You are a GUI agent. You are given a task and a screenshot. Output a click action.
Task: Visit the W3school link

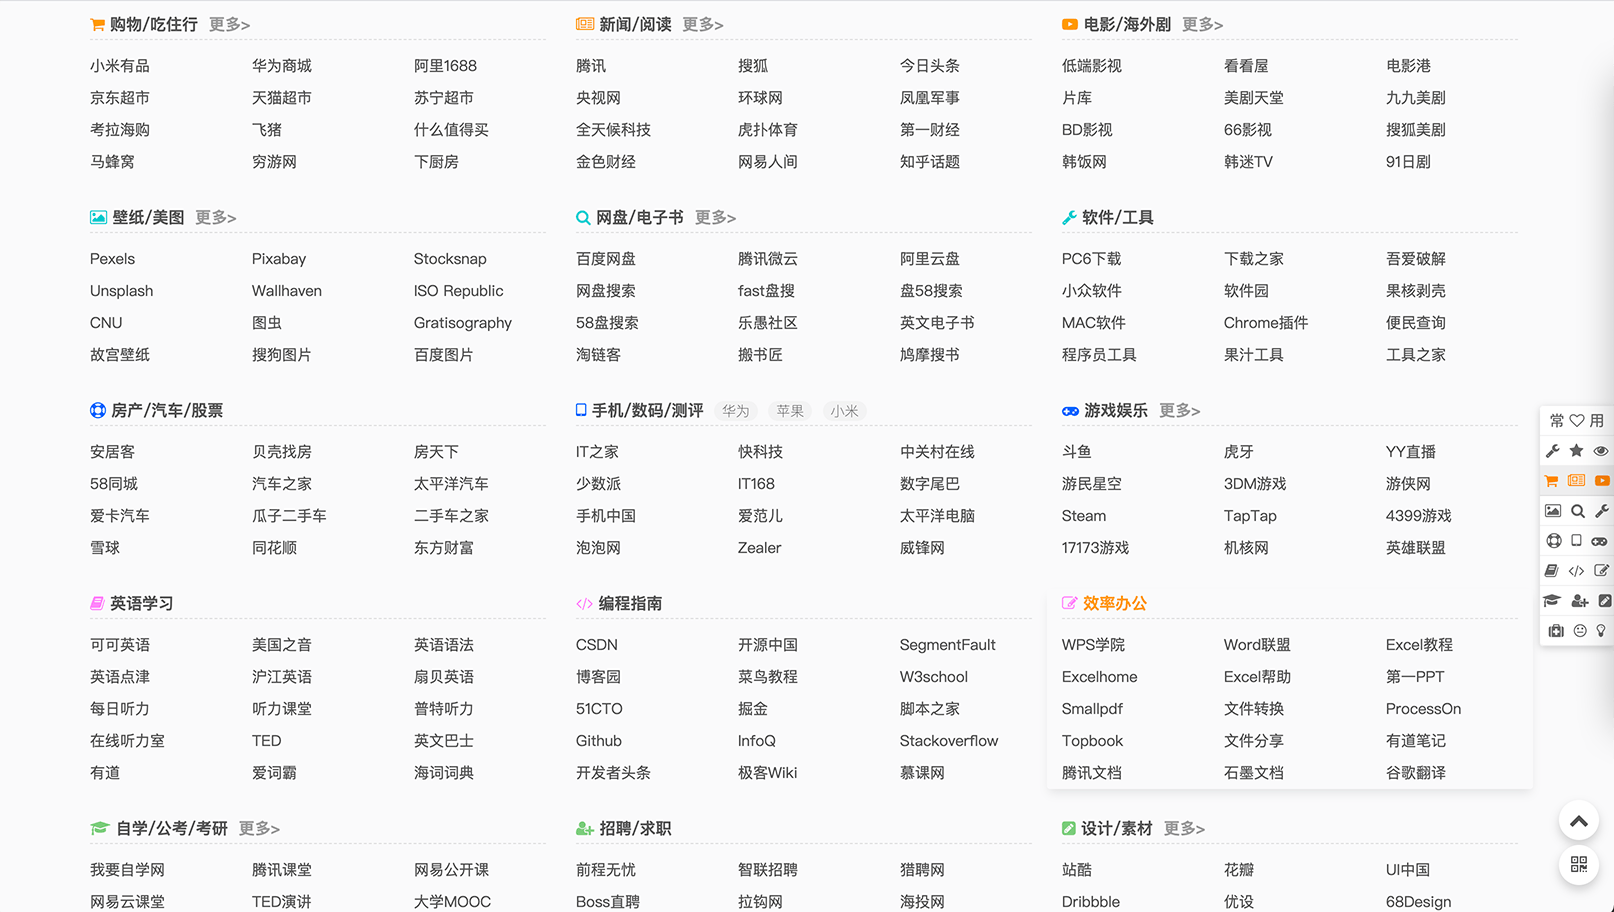point(934,677)
